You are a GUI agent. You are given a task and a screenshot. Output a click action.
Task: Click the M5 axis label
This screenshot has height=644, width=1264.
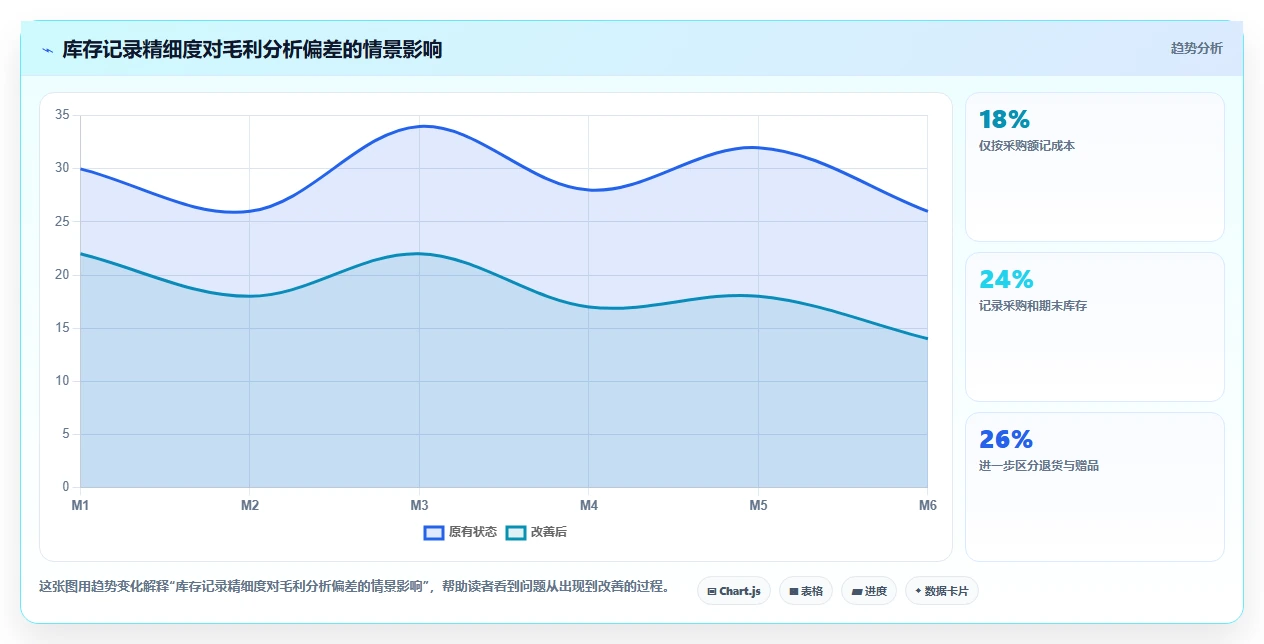758,506
